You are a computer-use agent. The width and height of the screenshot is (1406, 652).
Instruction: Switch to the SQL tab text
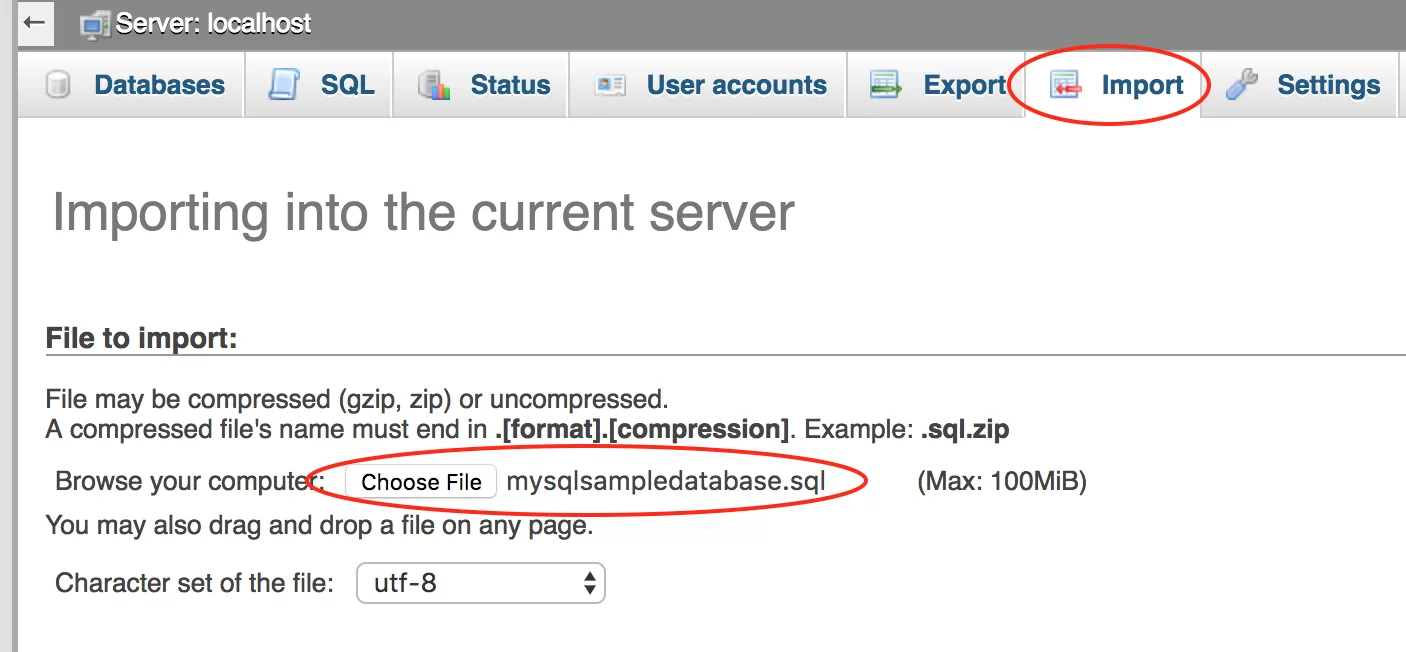click(347, 86)
